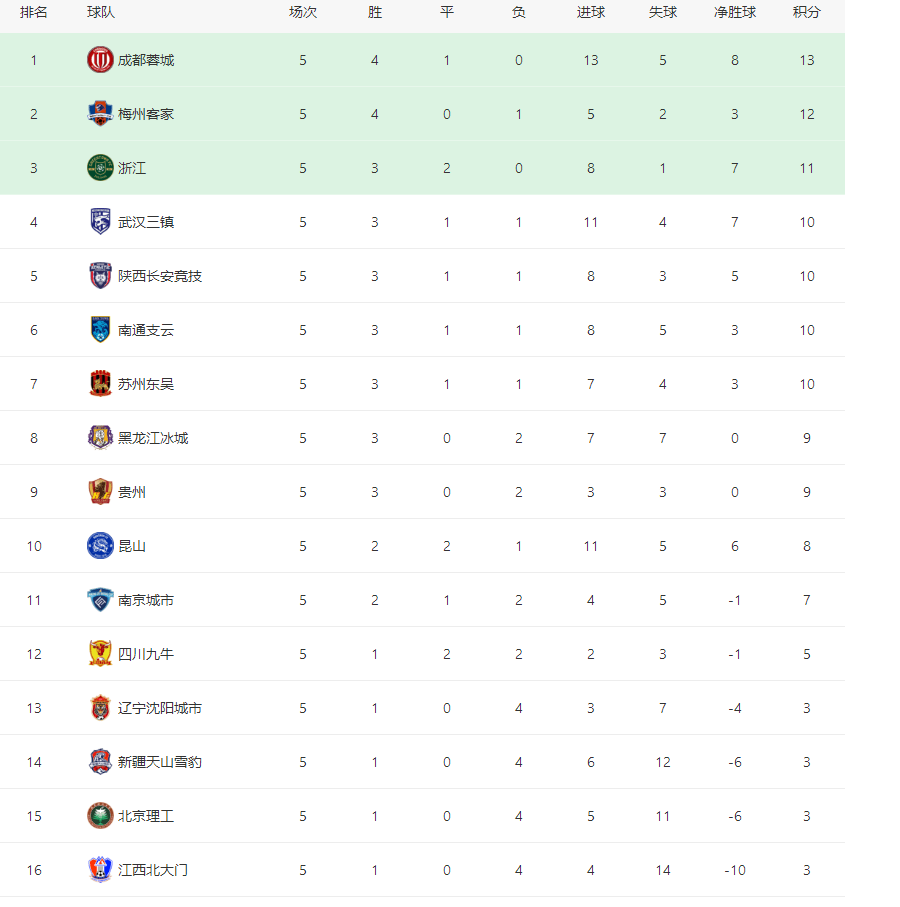Click the 陕西长安竞技 team badge

tap(100, 275)
